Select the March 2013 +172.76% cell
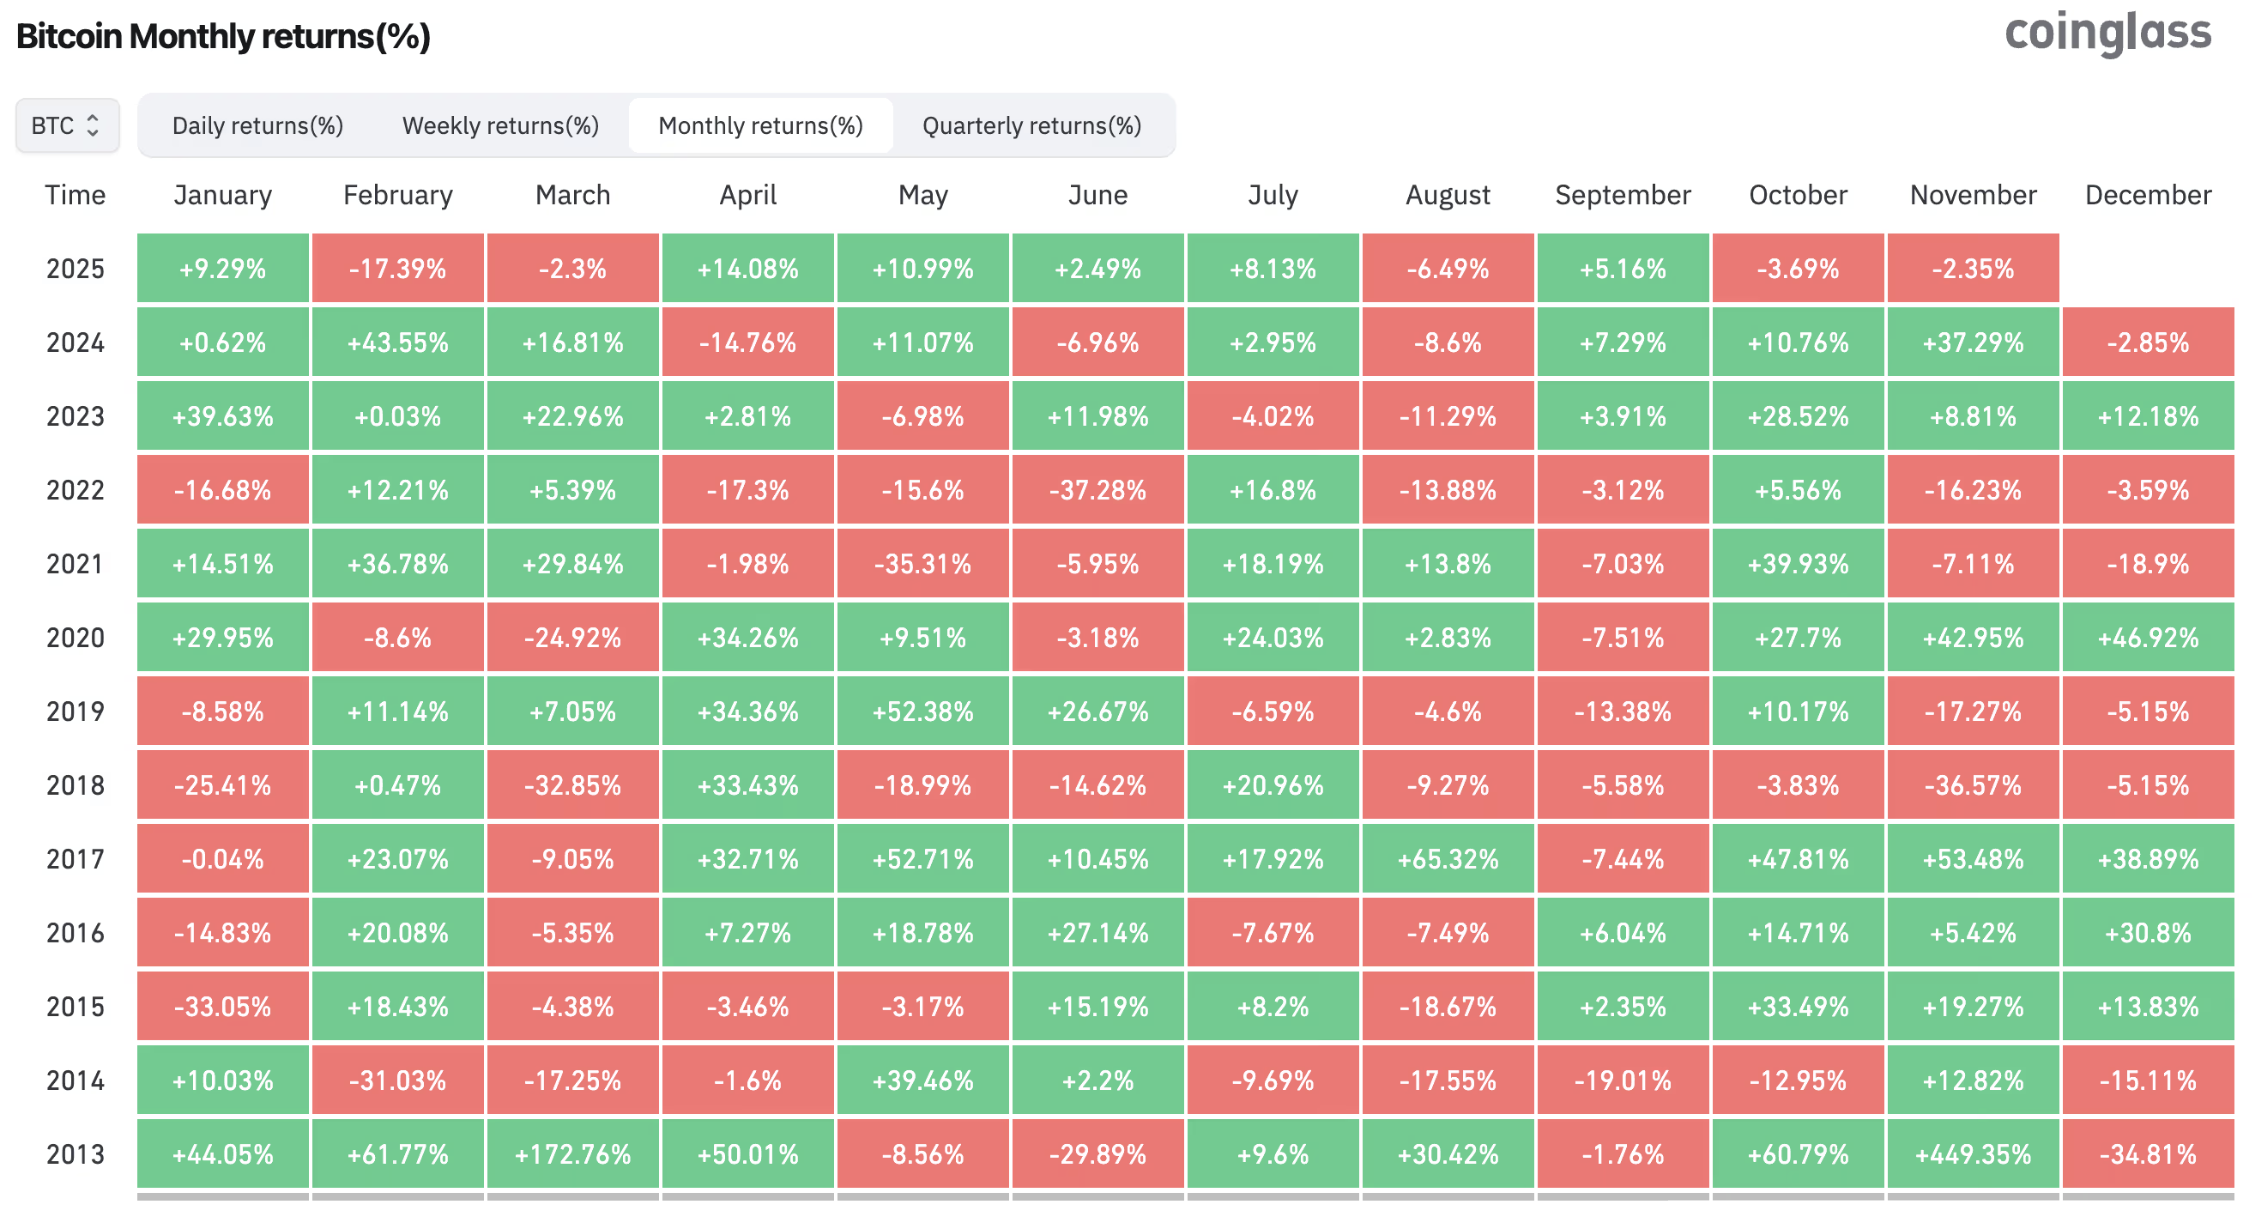2258x1222 pixels. coord(572,1155)
